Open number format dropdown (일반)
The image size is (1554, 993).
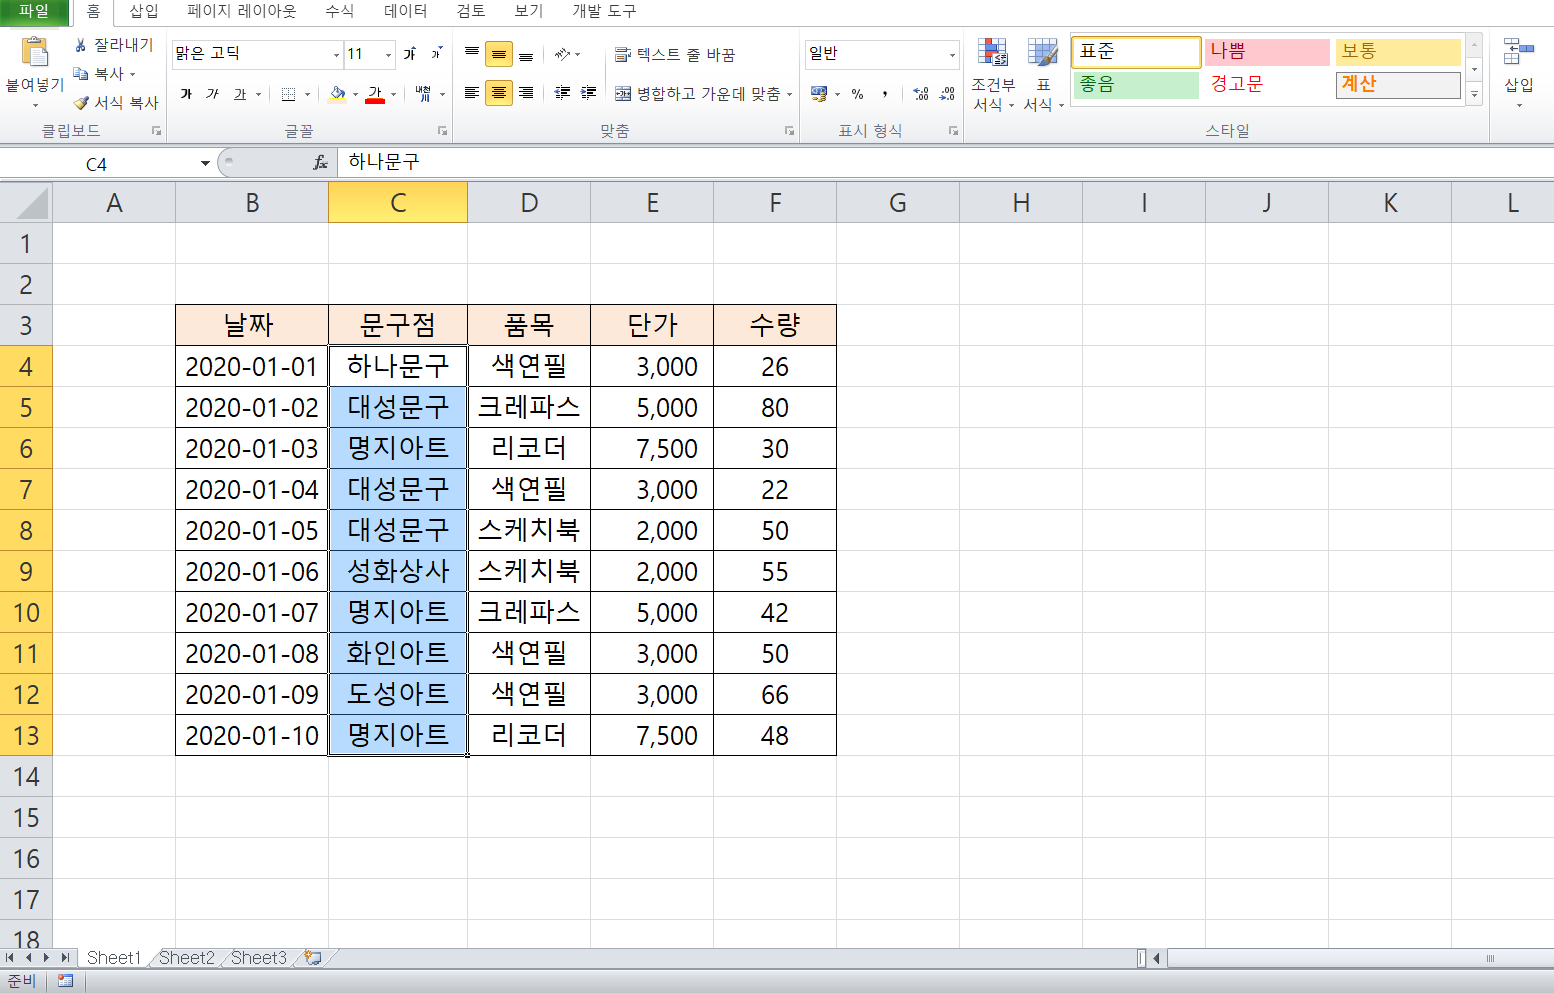952,54
